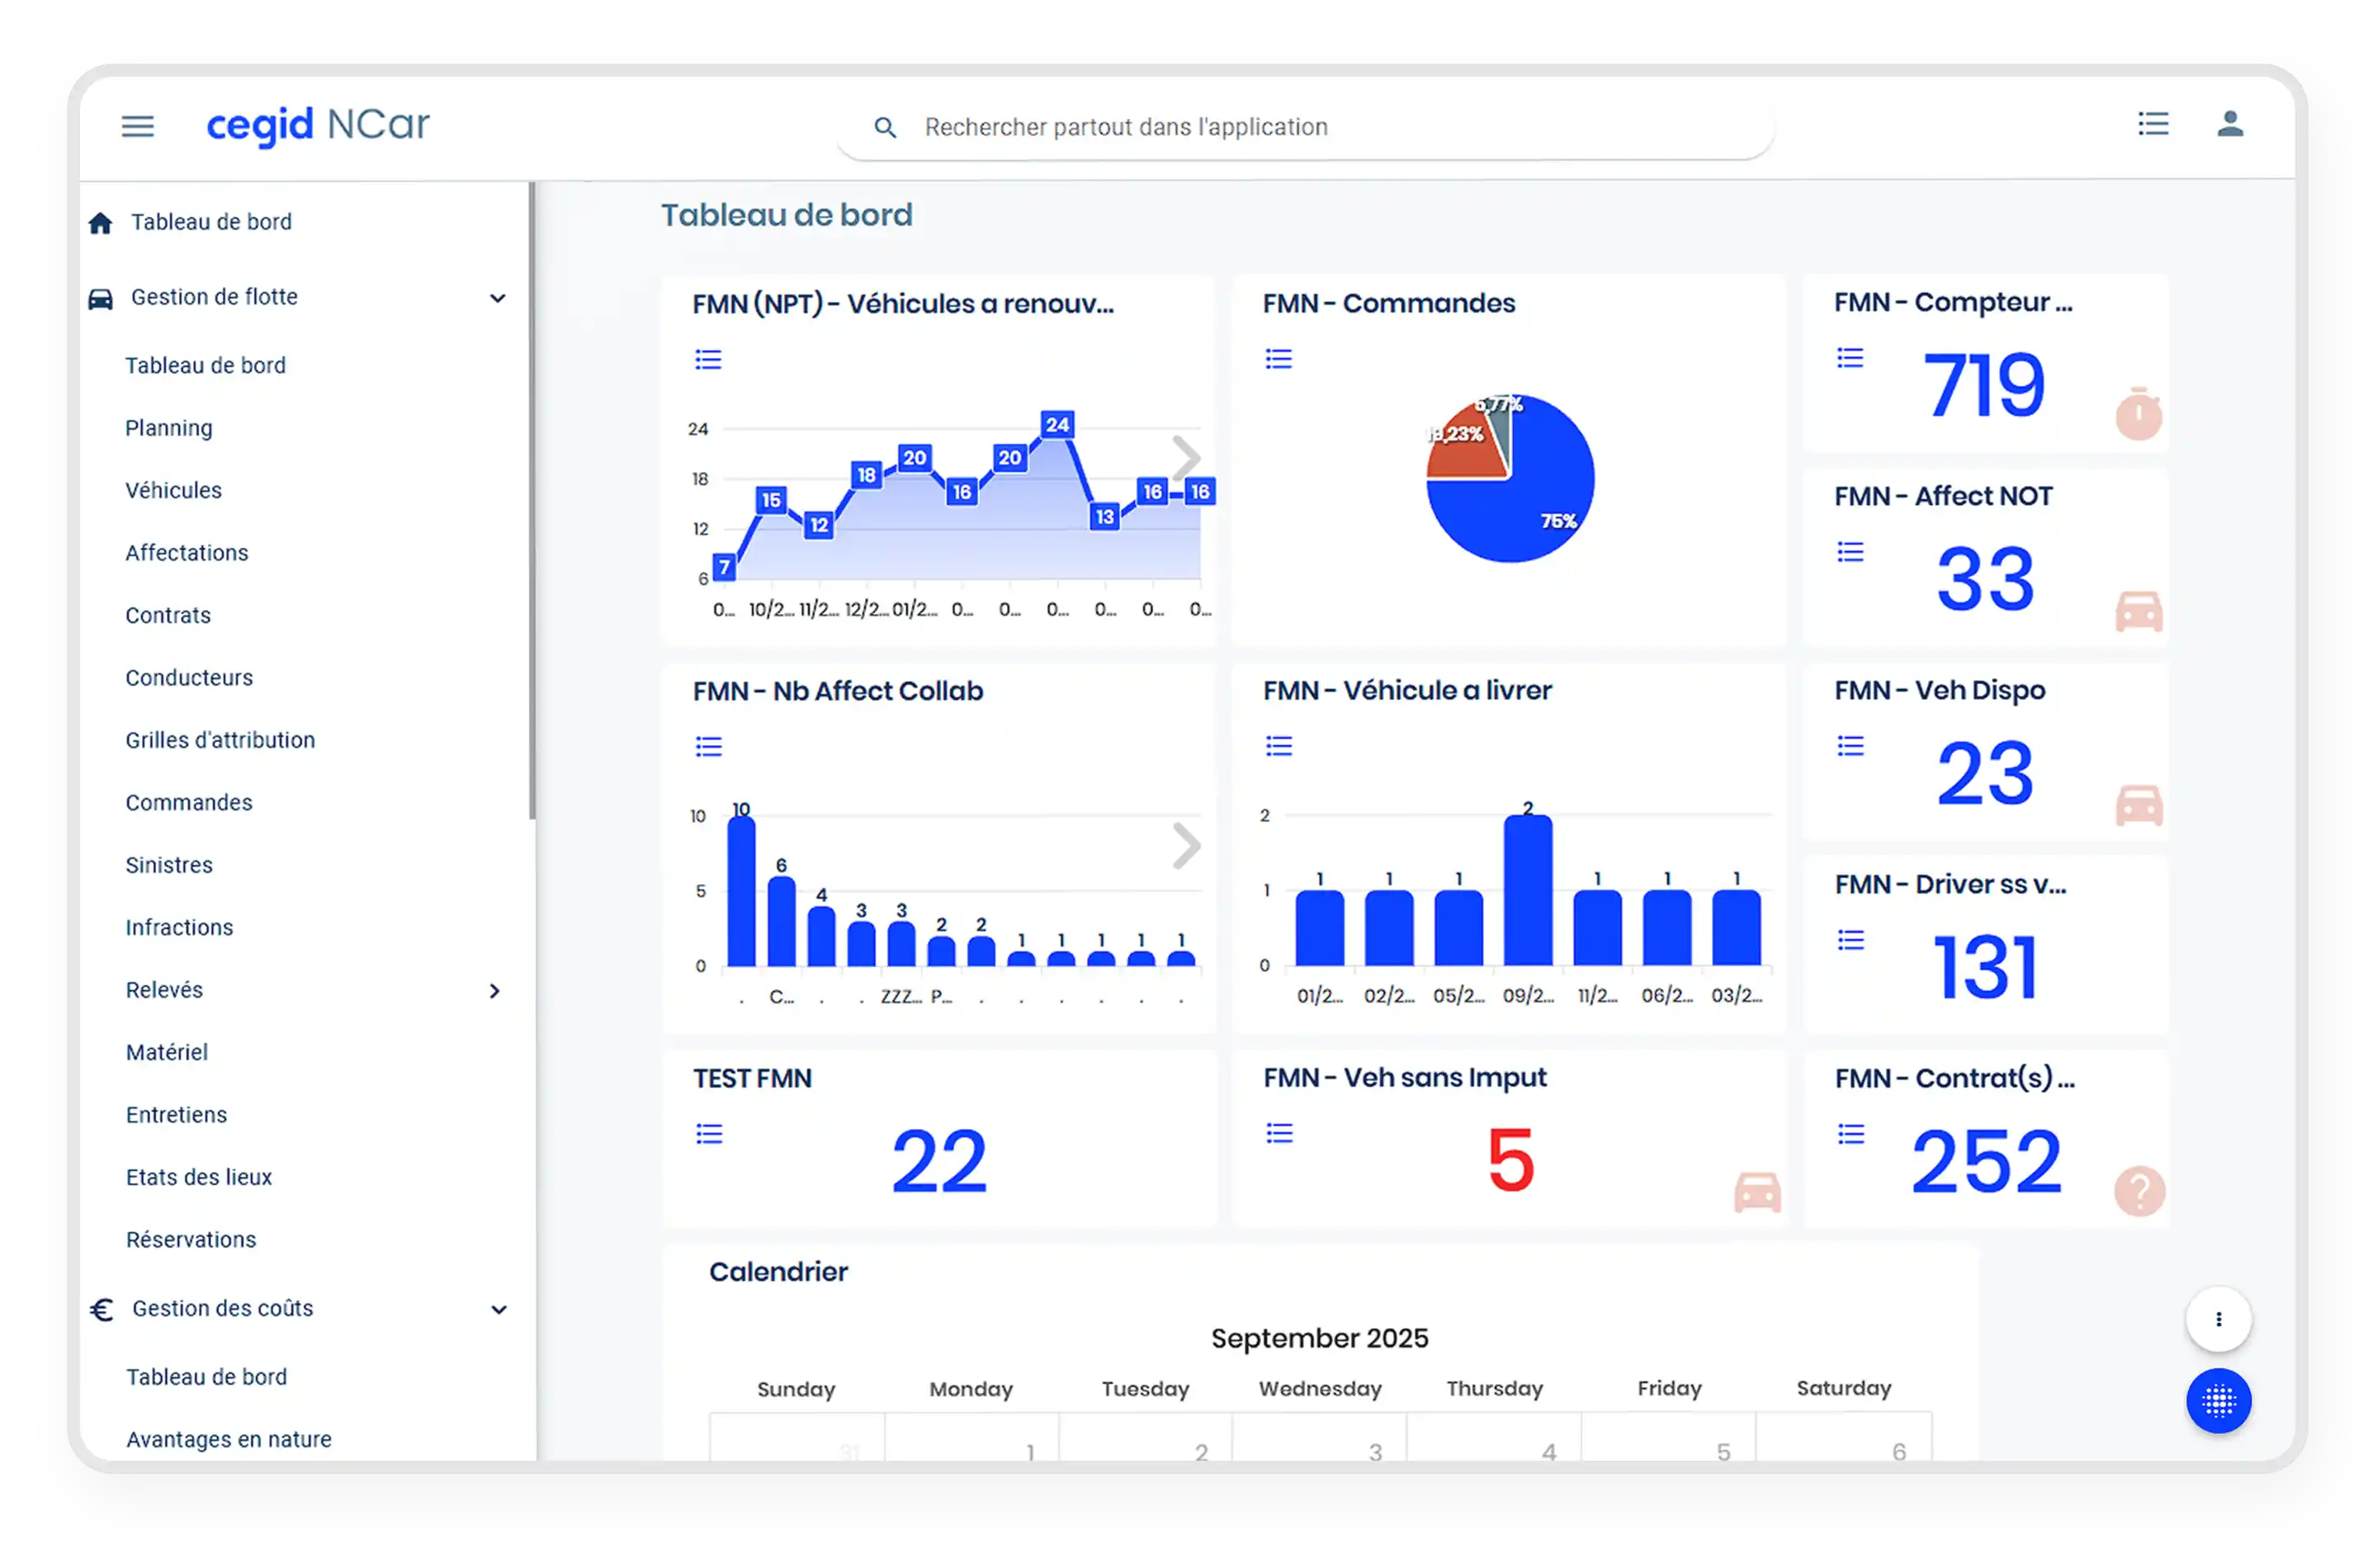Open the list icon in TEST FMN card
This screenshot has width=2377, height=1568.
709,1134
